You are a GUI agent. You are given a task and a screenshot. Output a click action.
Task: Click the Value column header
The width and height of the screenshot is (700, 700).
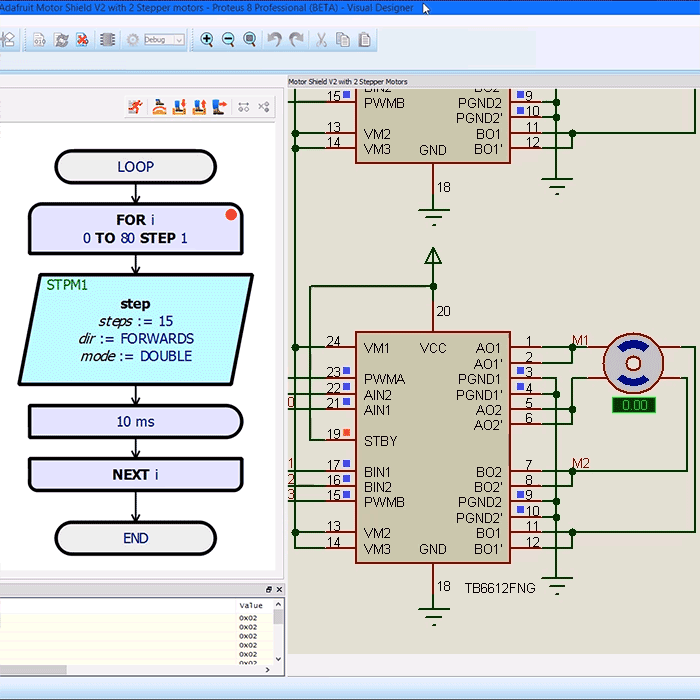point(251,606)
